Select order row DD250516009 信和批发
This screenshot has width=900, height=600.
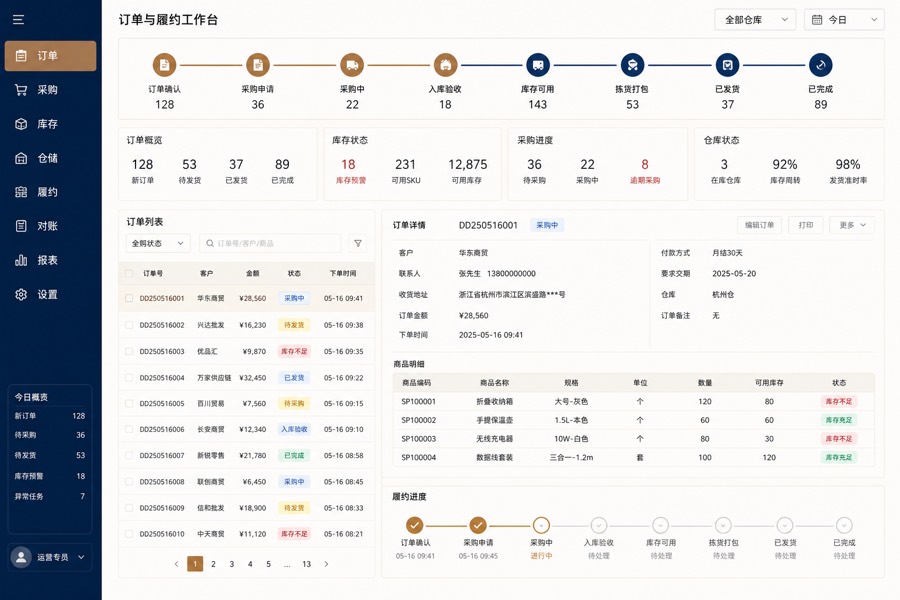click(x=246, y=508)
